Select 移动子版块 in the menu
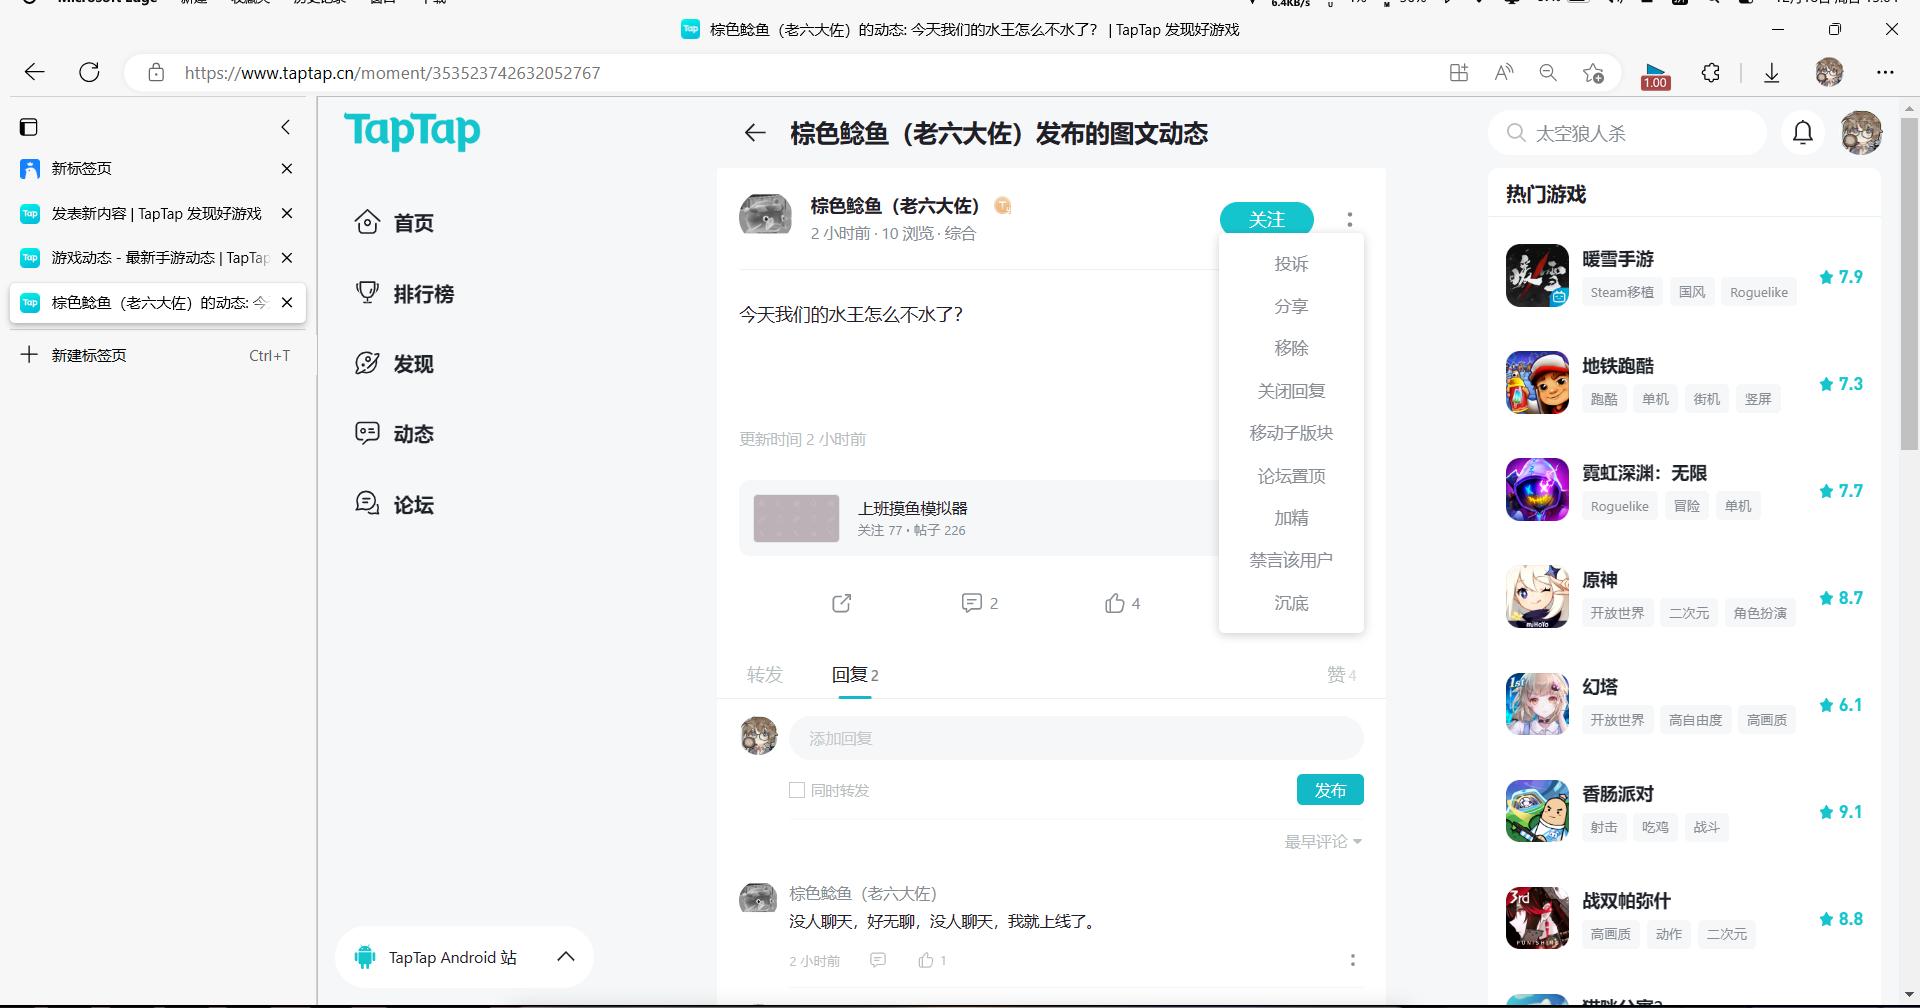Image resolution: width=1920 pixels, height=1008 pixels. pos(1291,433)
